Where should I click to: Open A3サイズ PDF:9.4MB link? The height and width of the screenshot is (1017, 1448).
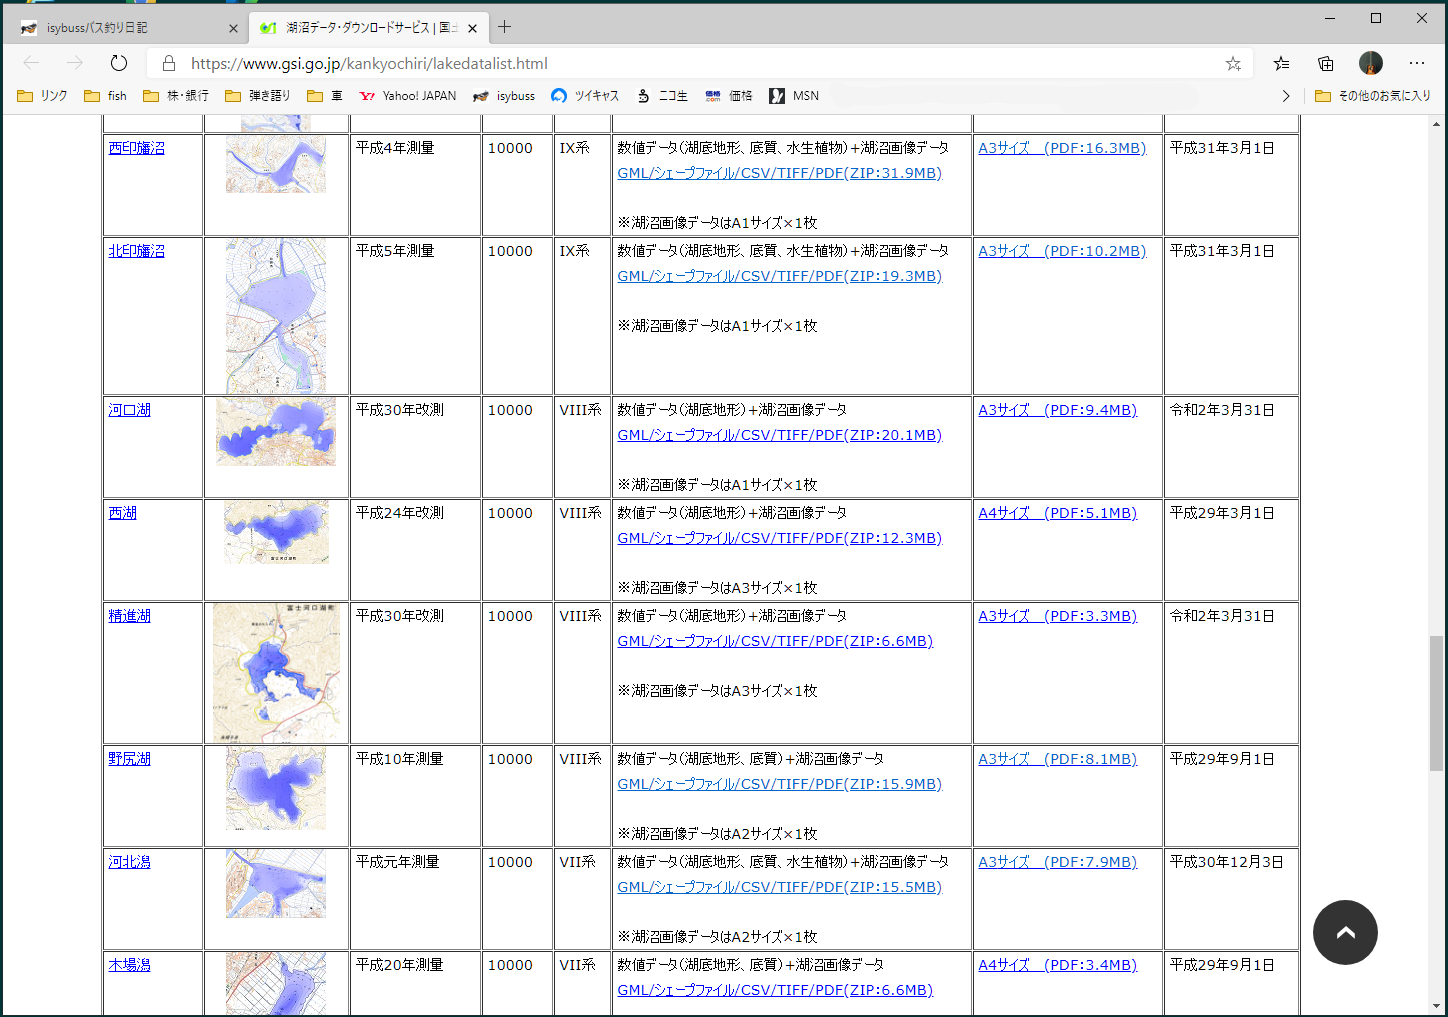tap(1058, 410)
